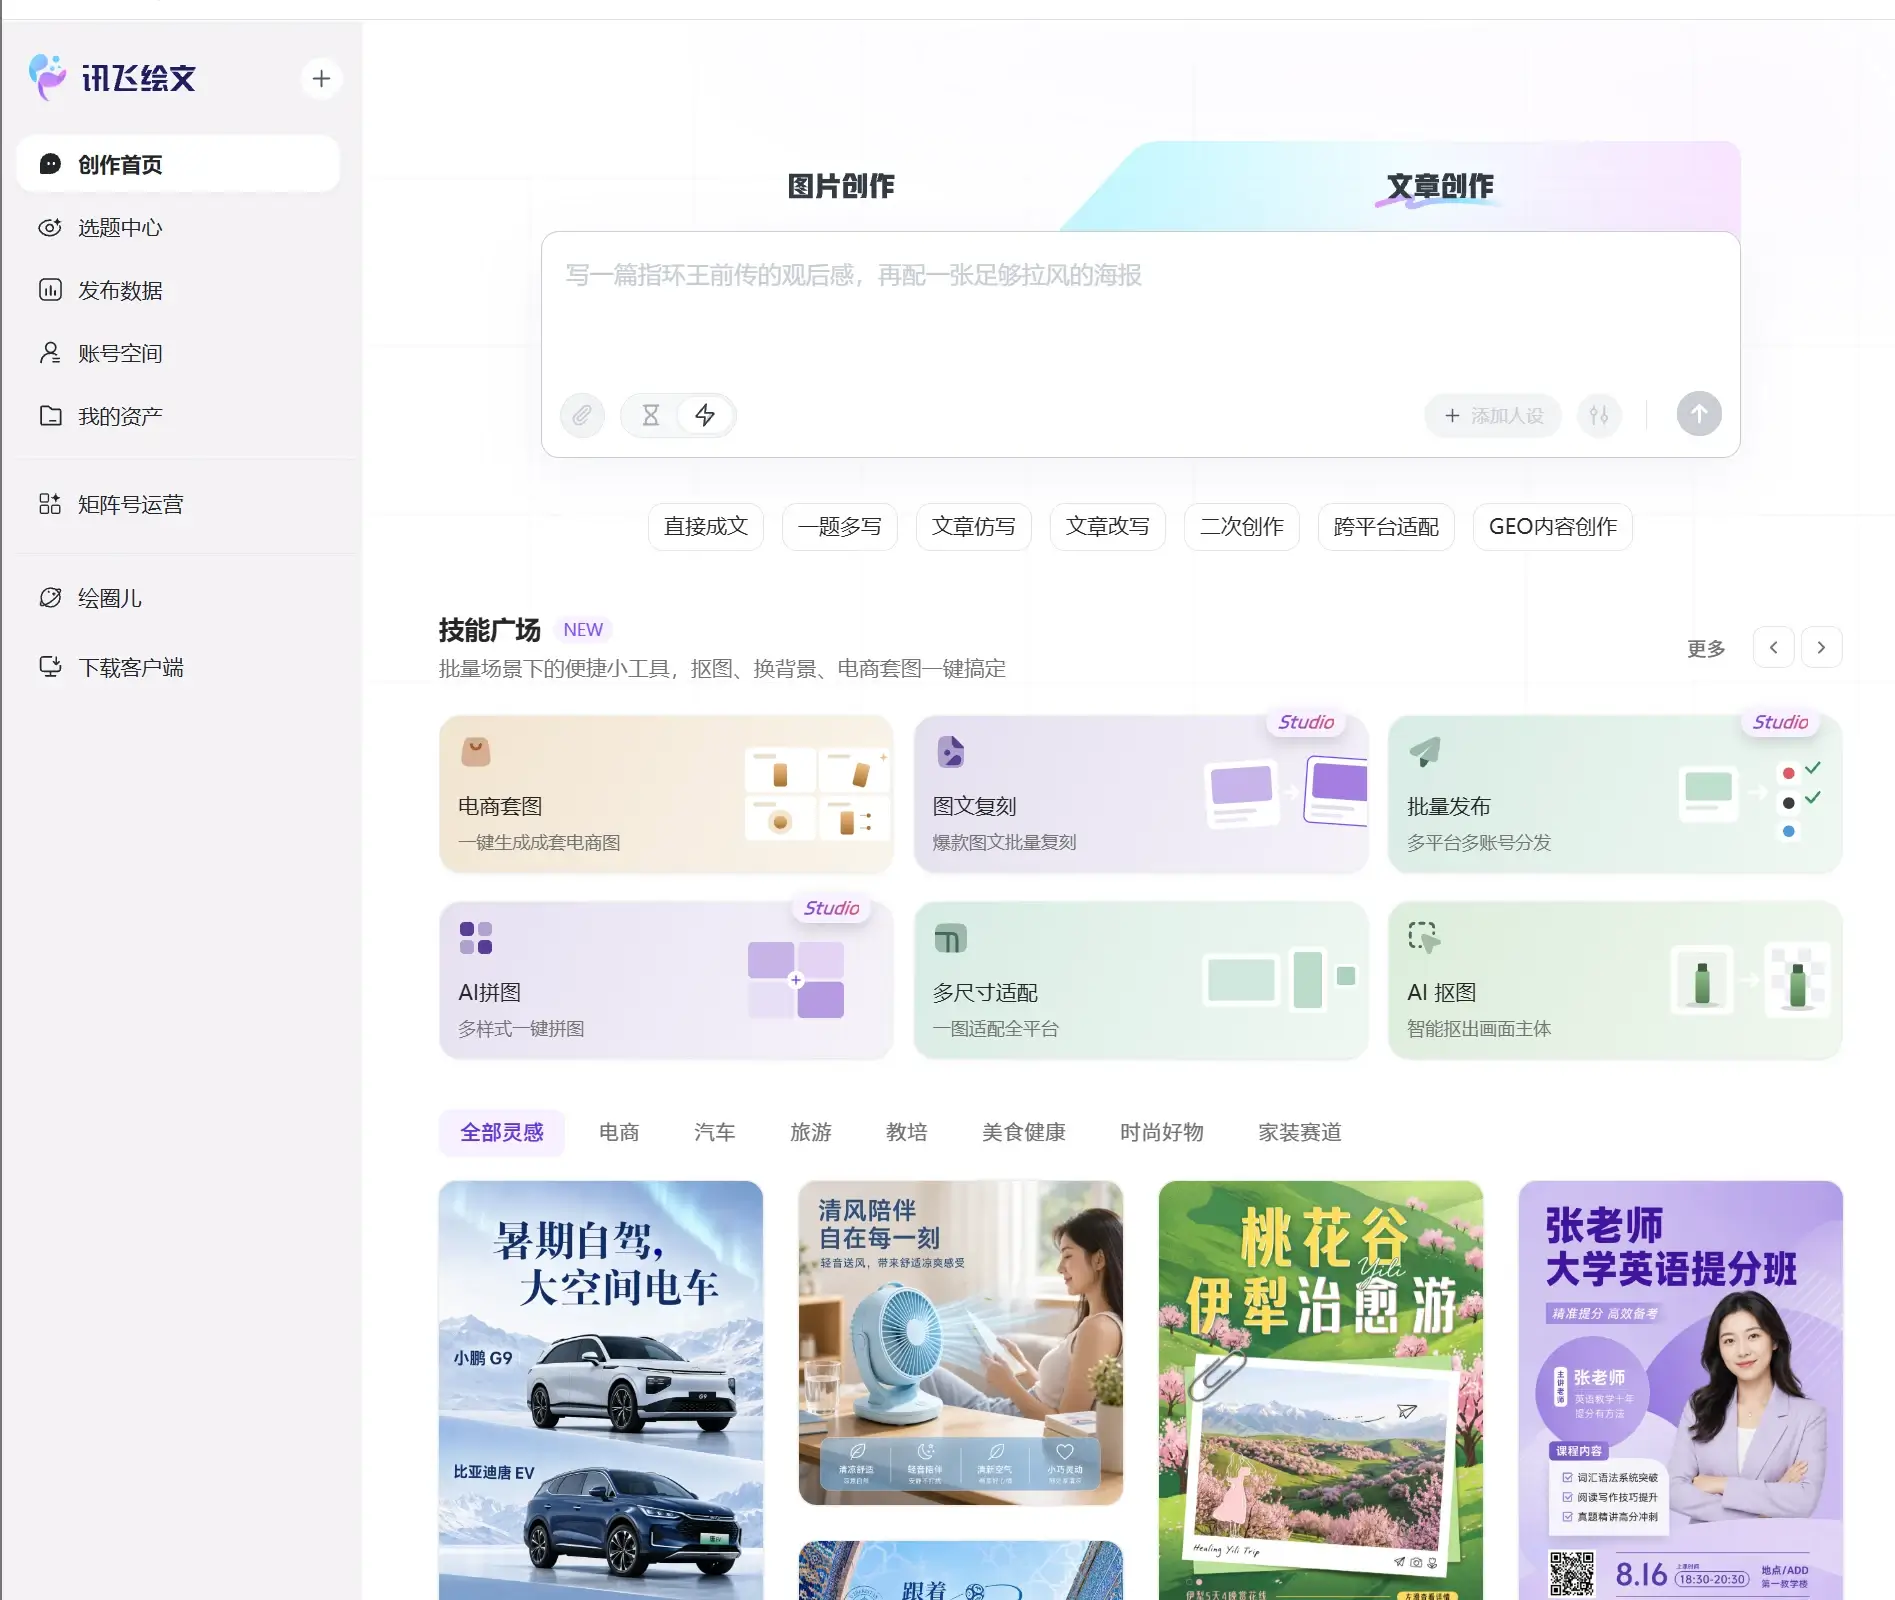Image resolution: width=1895 pixels, height=1600 pixels.
Task: Open 矩阵号运营 in the sidebar
Action: (178, 504)
